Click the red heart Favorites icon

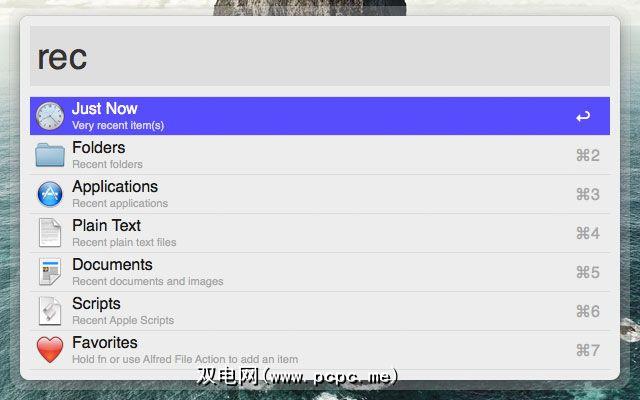50,350
